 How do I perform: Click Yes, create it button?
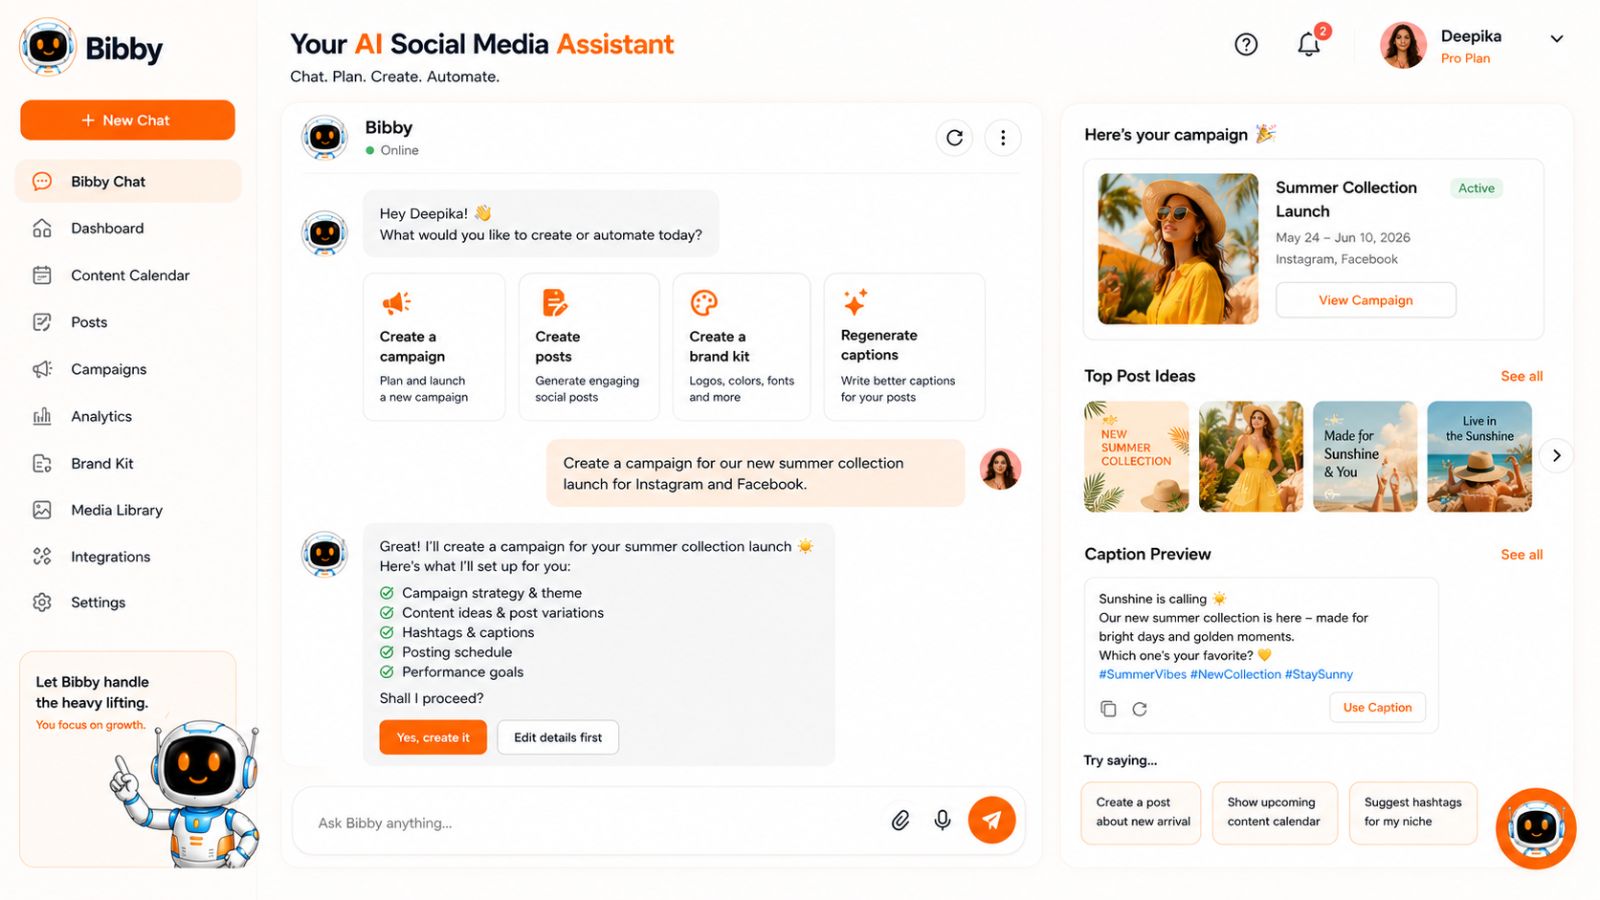[433, 737]
